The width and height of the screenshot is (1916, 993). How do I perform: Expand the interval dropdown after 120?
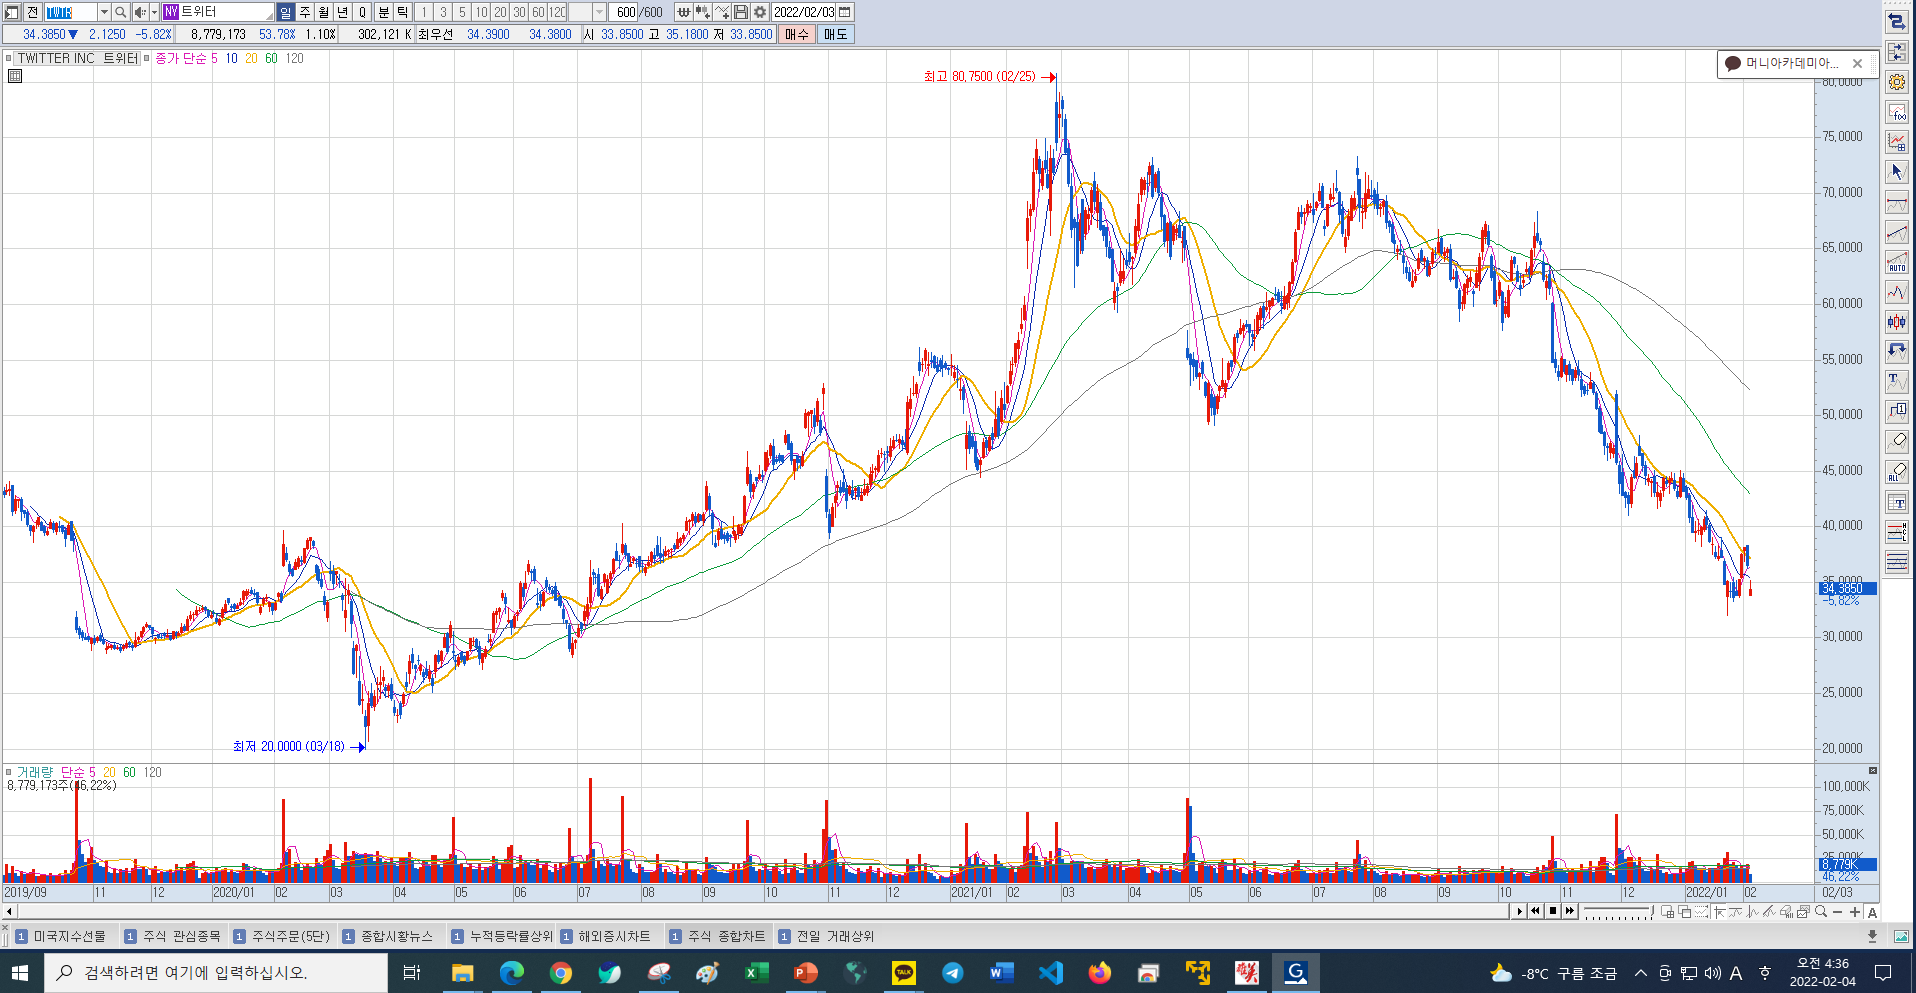(x=599, y=12)
